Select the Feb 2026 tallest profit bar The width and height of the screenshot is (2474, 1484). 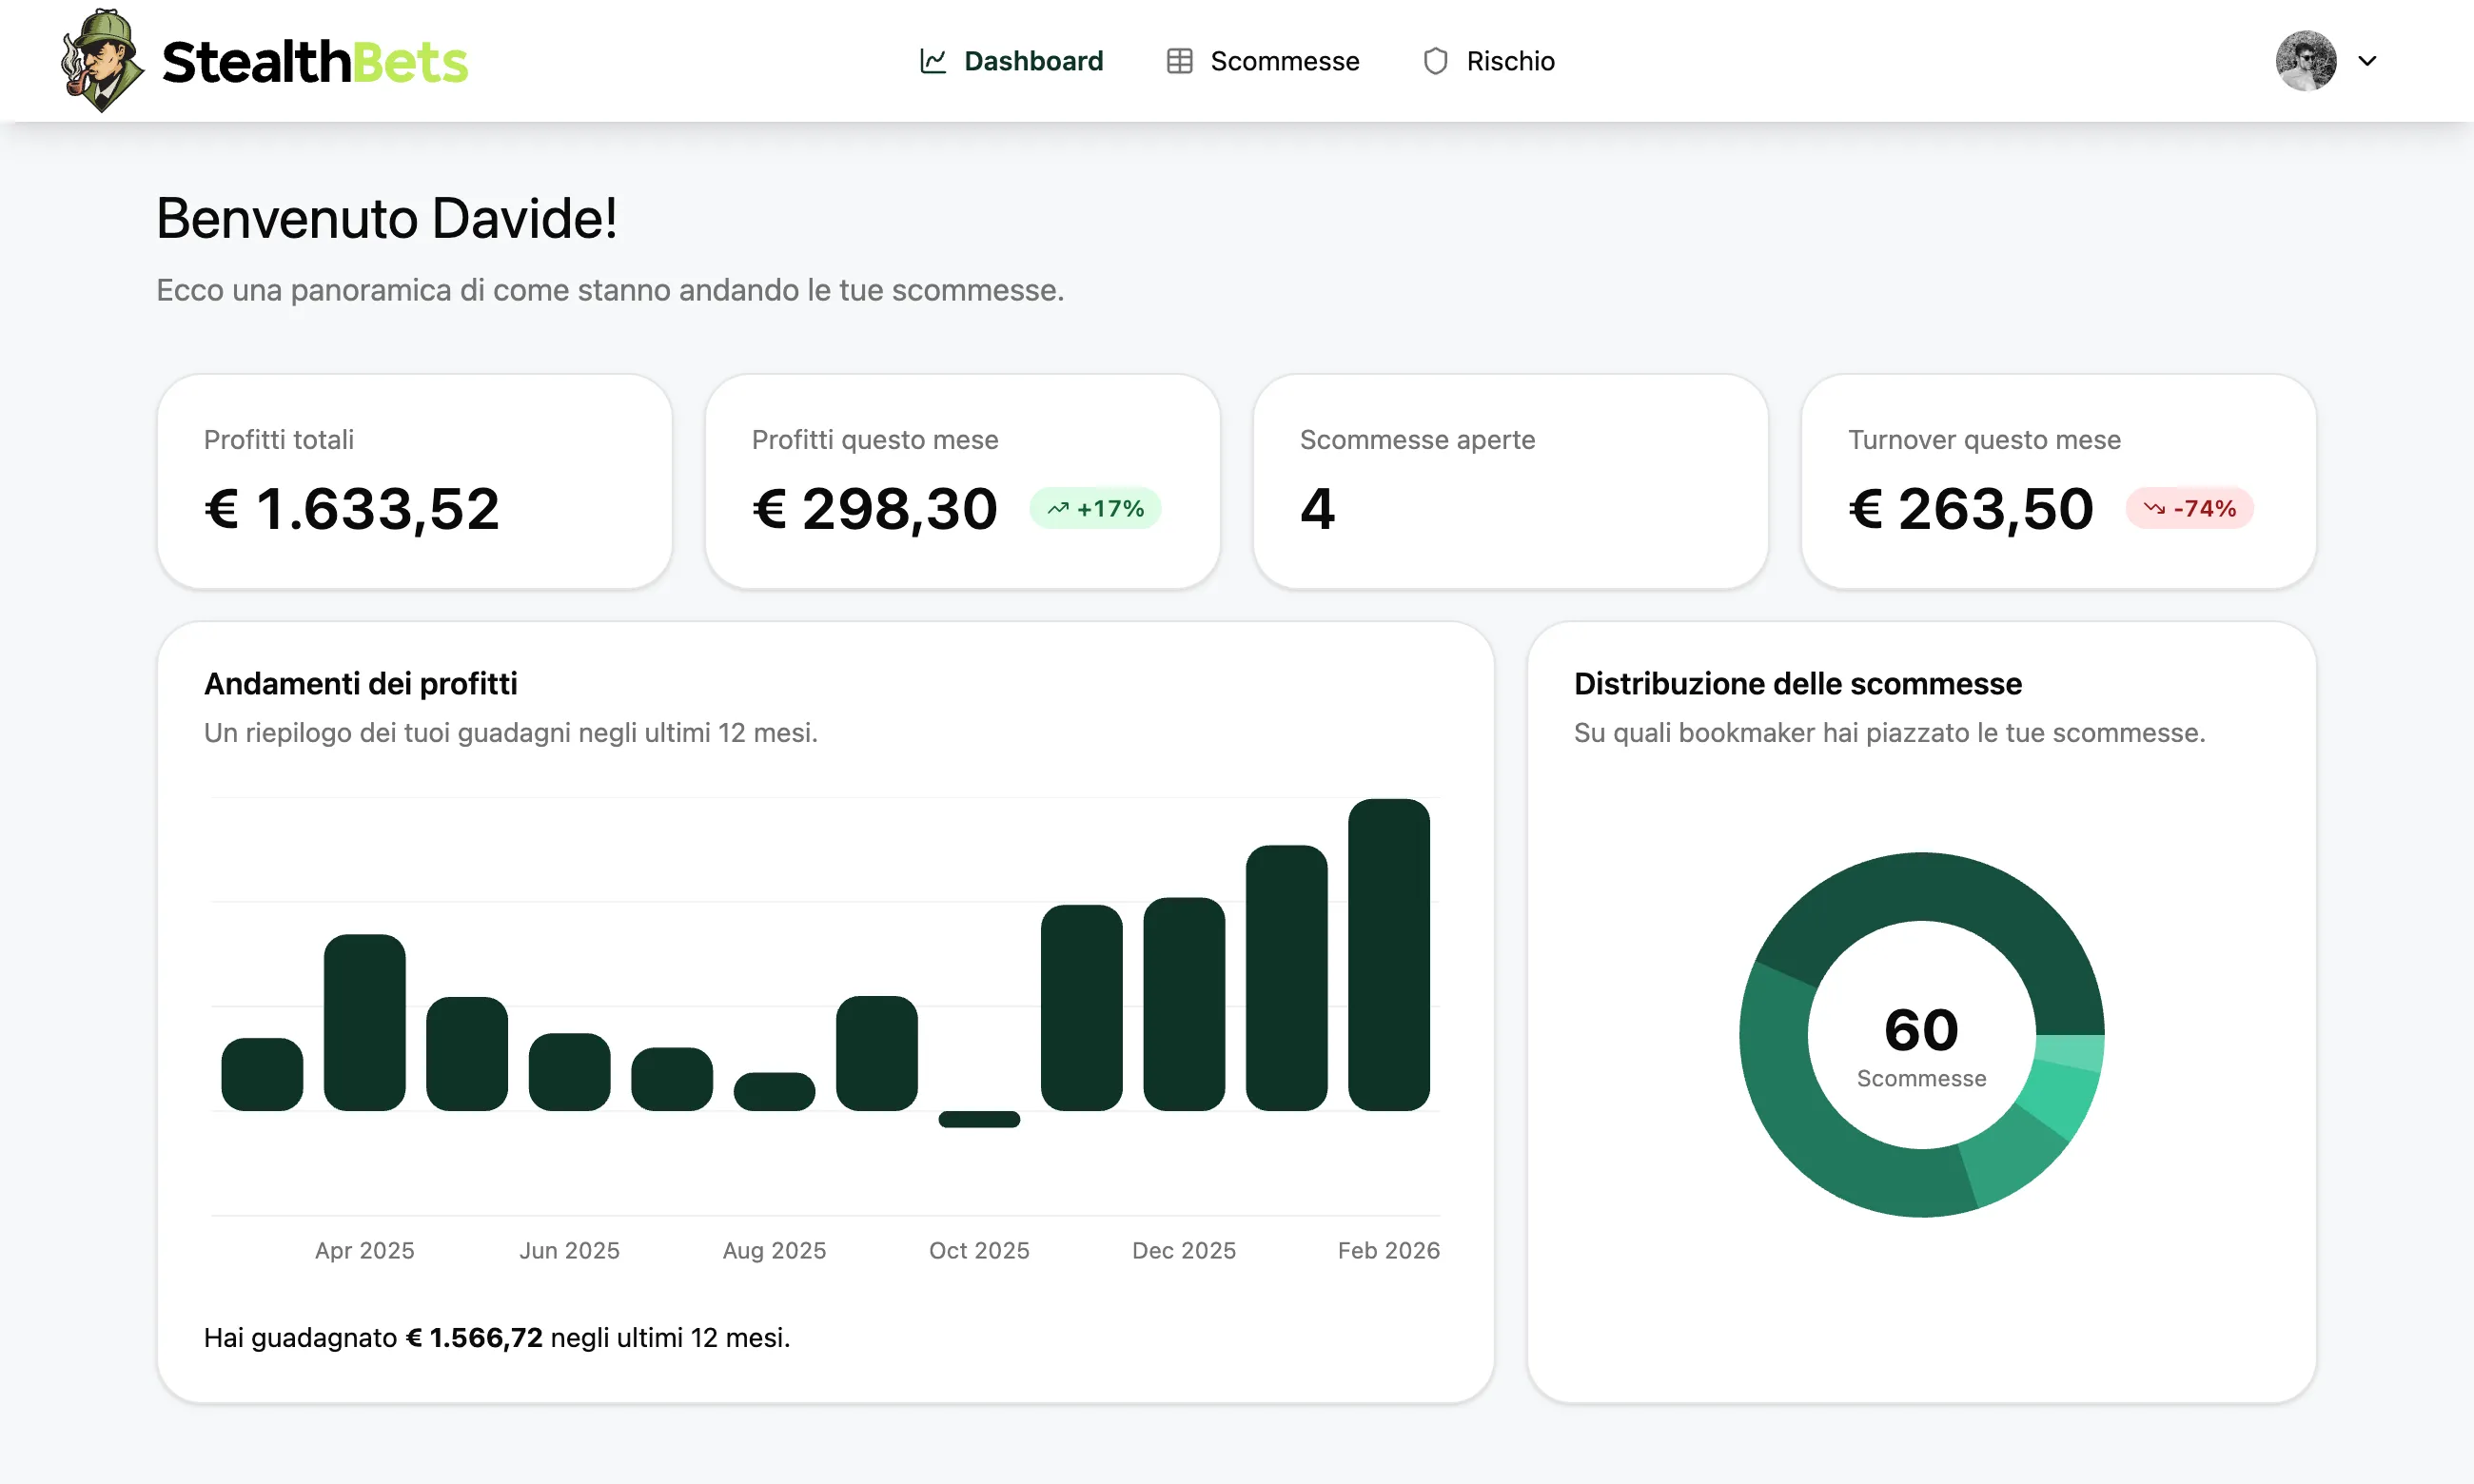(x=1388, y=954)
